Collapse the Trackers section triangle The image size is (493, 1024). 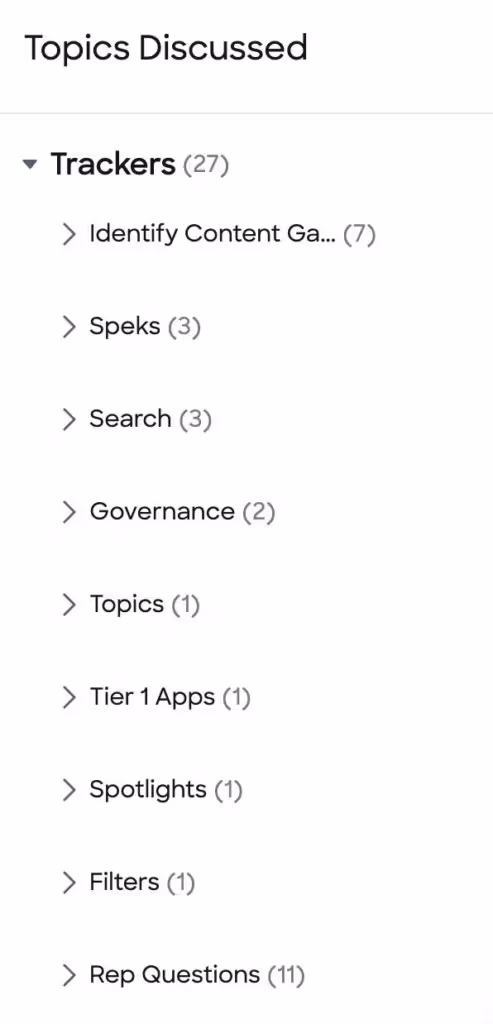(29, 165)
